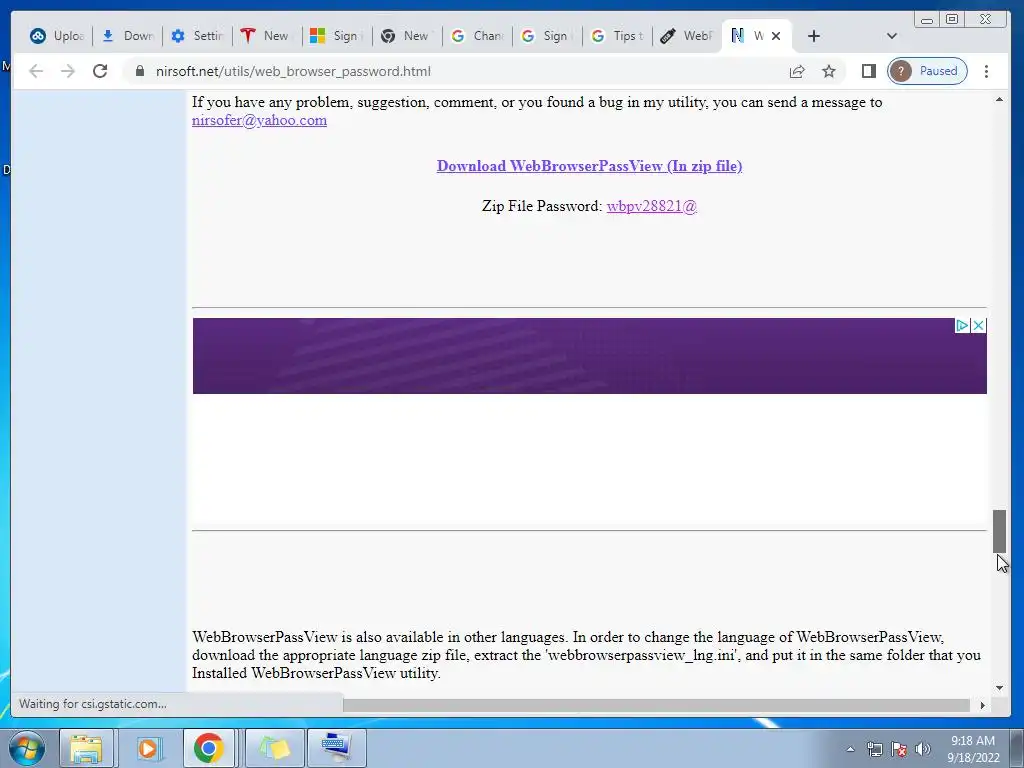Open a new tab with the plus button
This screenshot has height=768, width=1024.
tap(814, 36)
